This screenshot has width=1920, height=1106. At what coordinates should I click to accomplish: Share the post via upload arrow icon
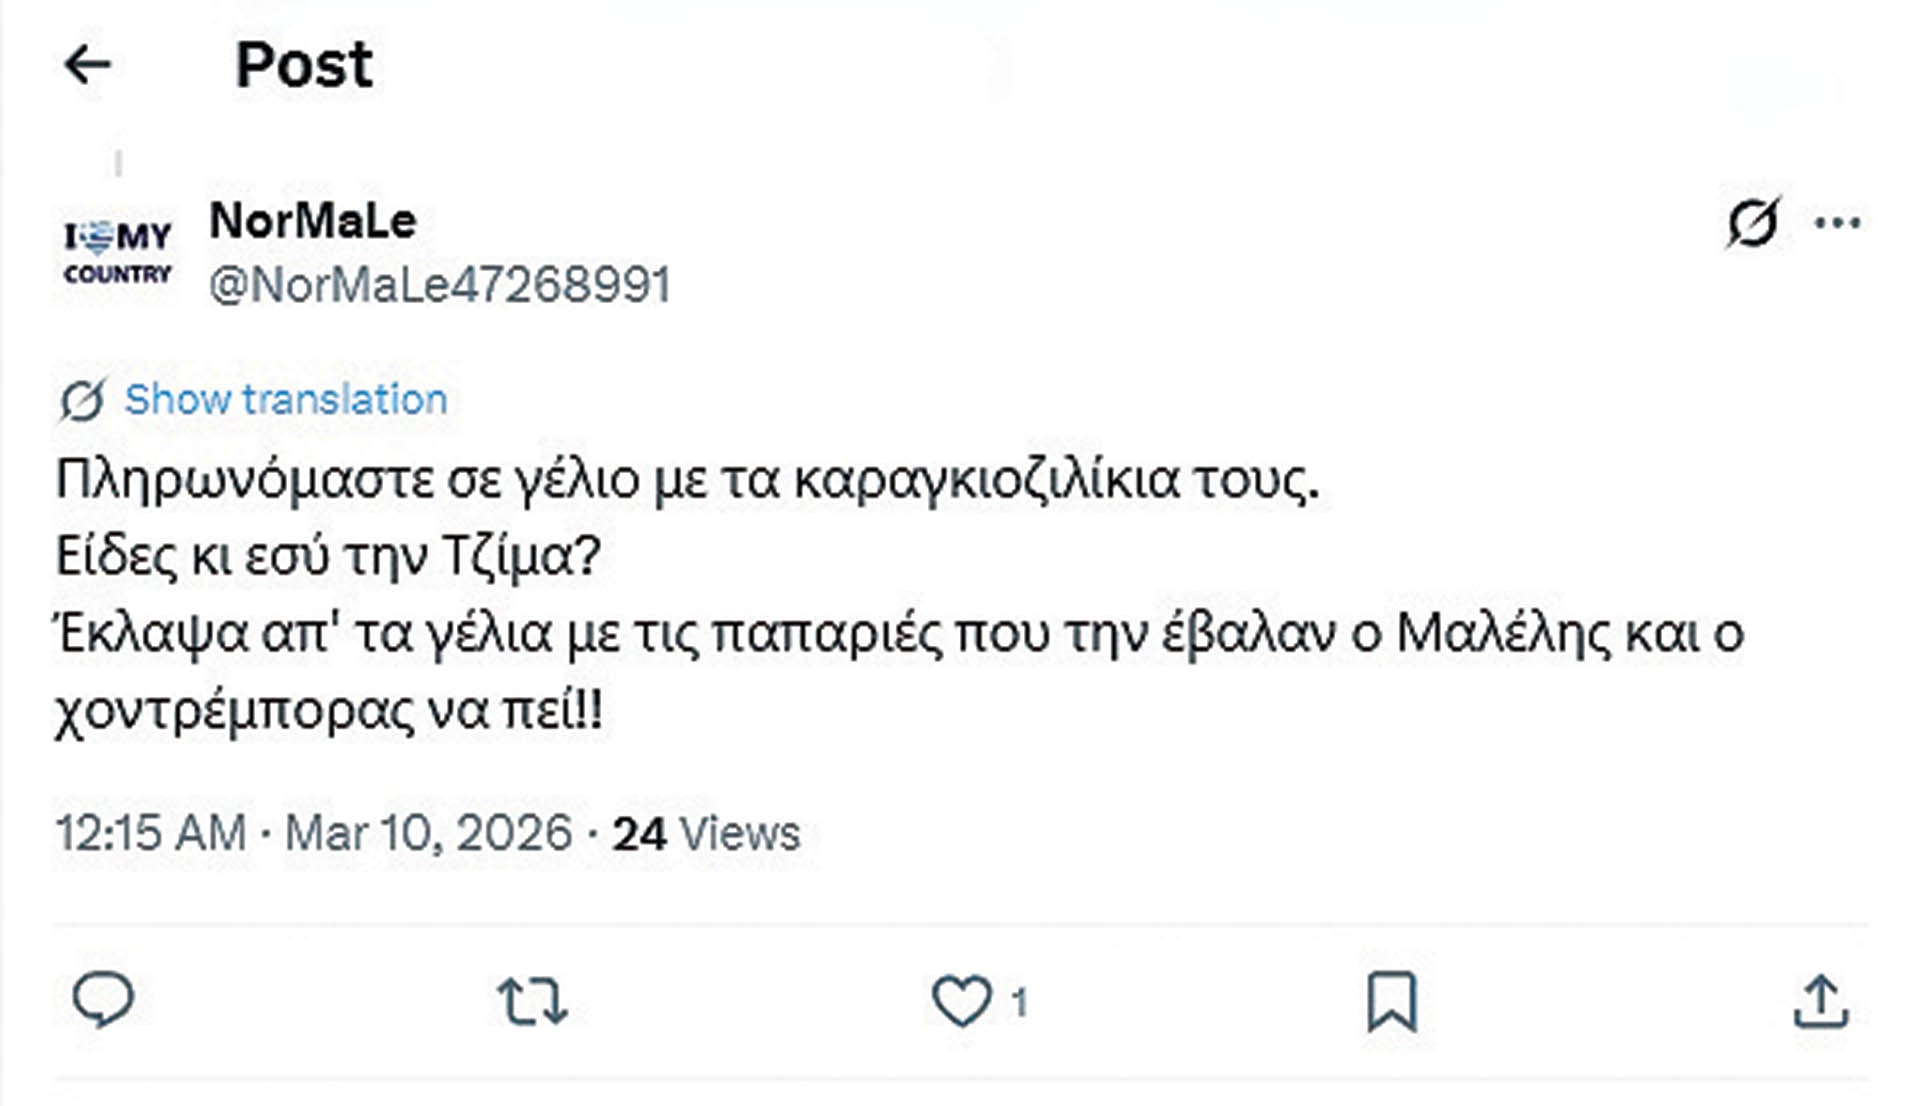point(1820,1001)
